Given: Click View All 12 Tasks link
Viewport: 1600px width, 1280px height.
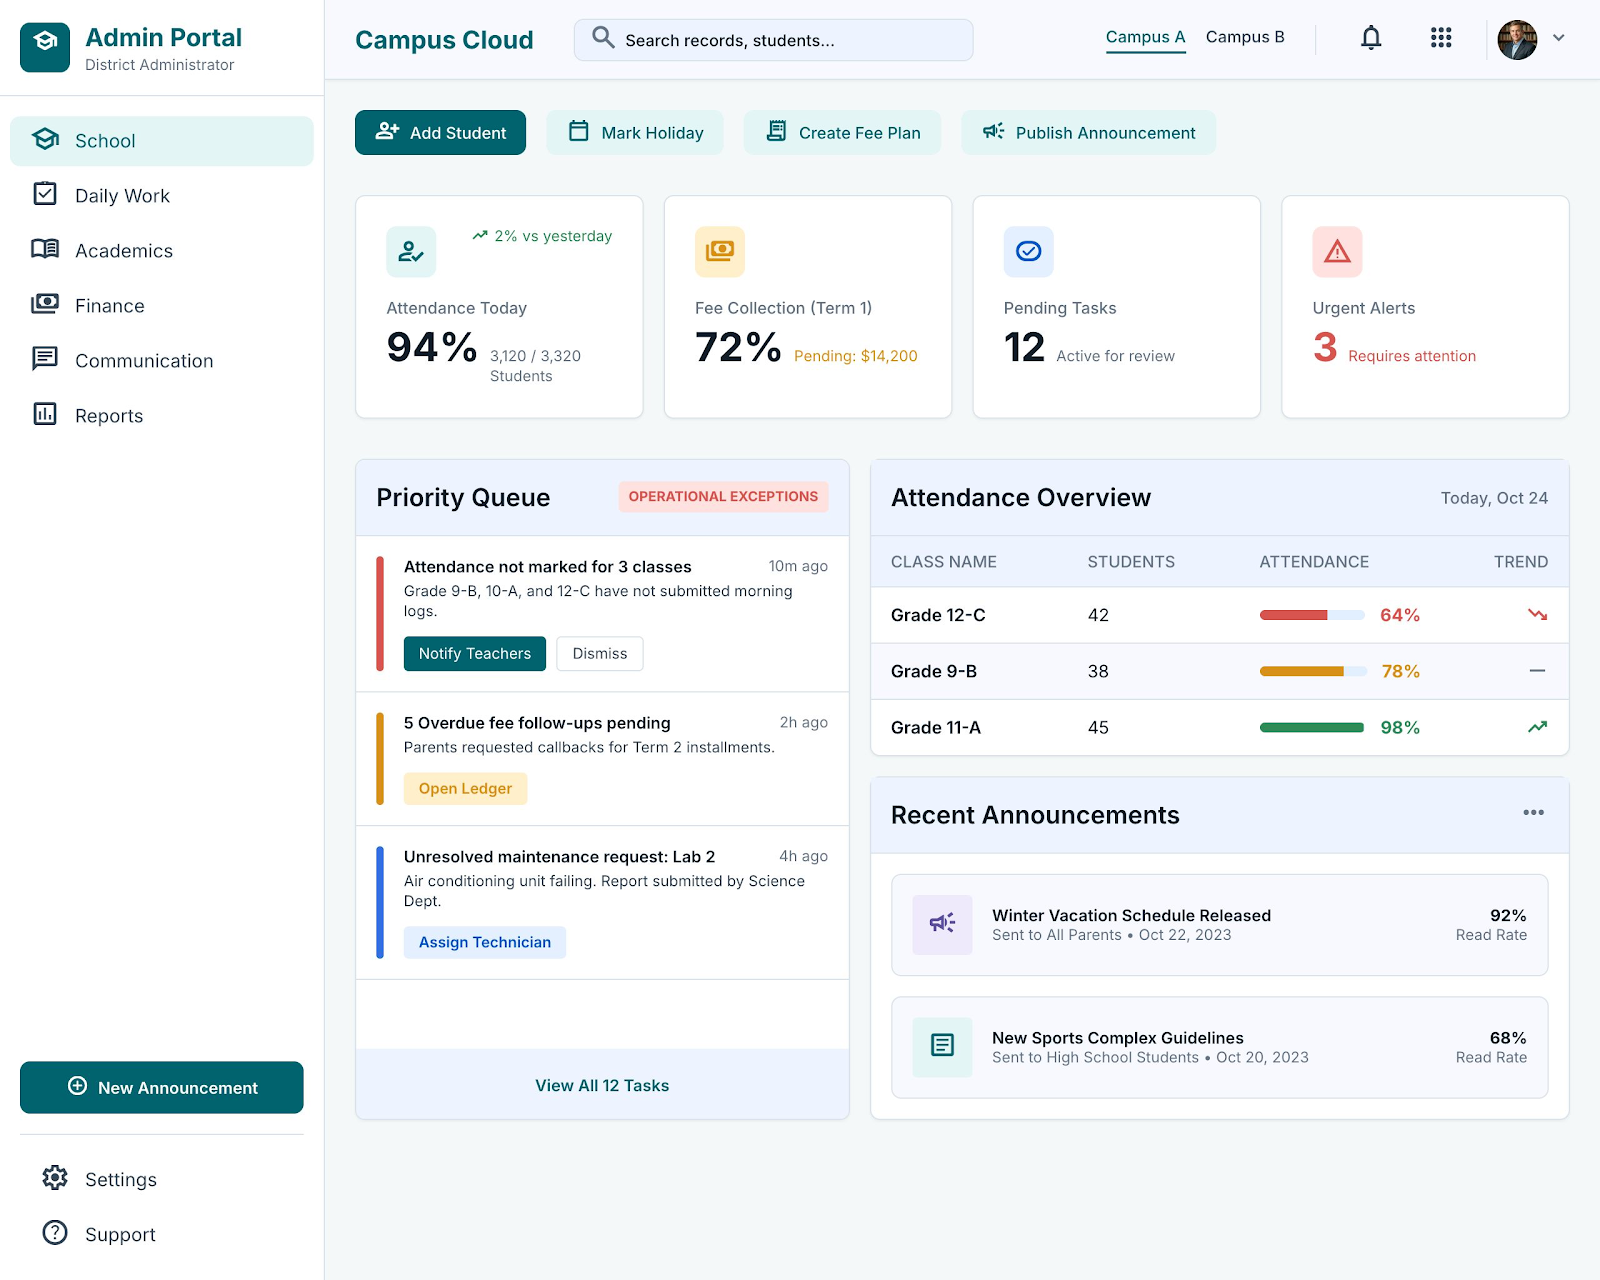Looking at the screenshot, I should tap(602, 1086).
